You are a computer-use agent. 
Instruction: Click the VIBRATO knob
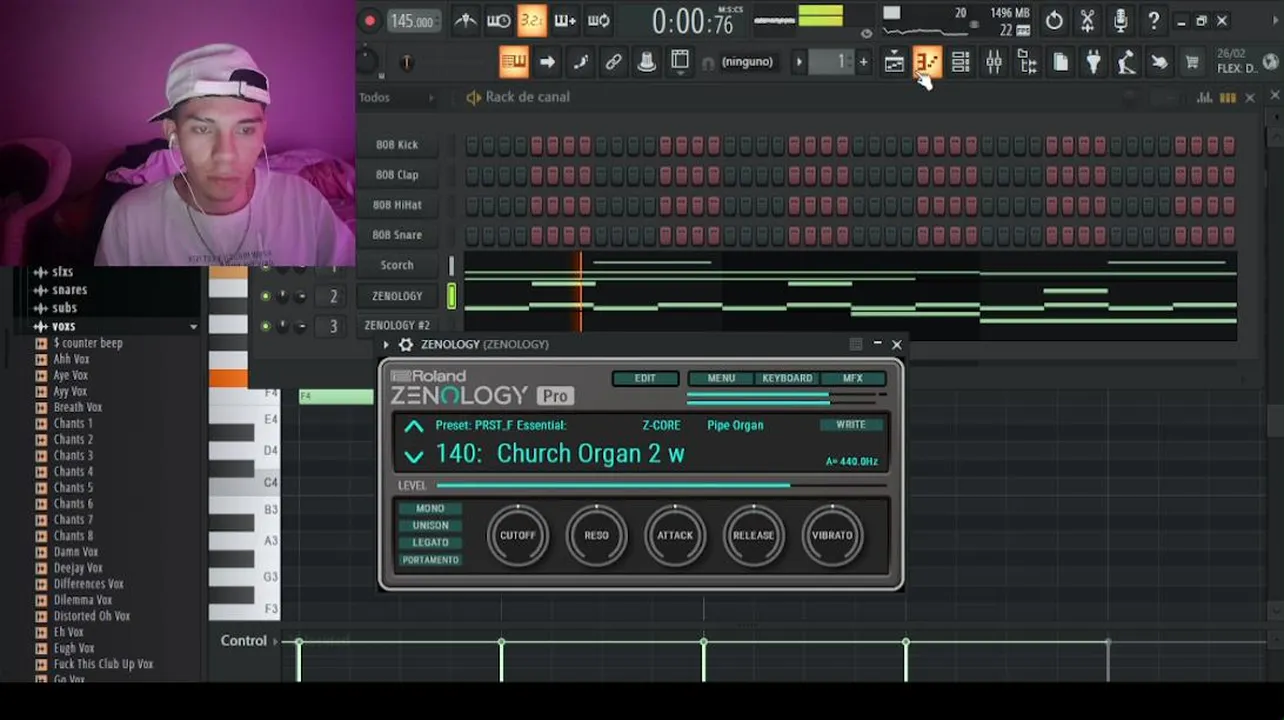click(x=832, y=535)
